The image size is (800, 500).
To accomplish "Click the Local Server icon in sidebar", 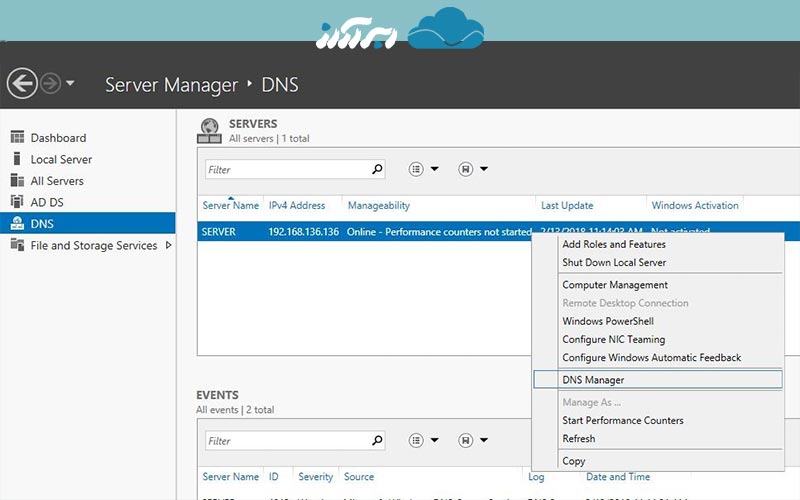I will coord(17,159).
